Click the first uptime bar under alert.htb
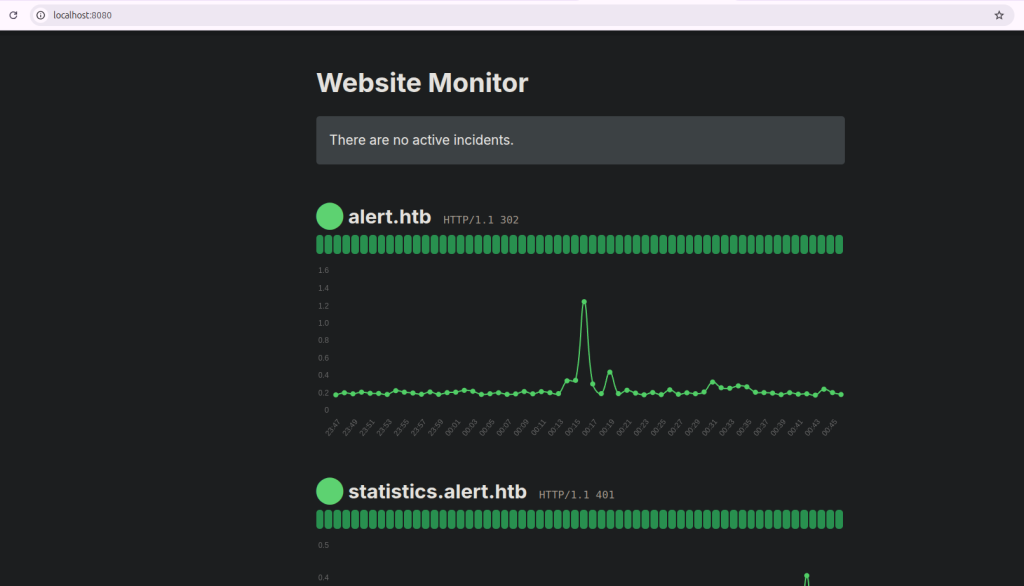 (320, 245)
